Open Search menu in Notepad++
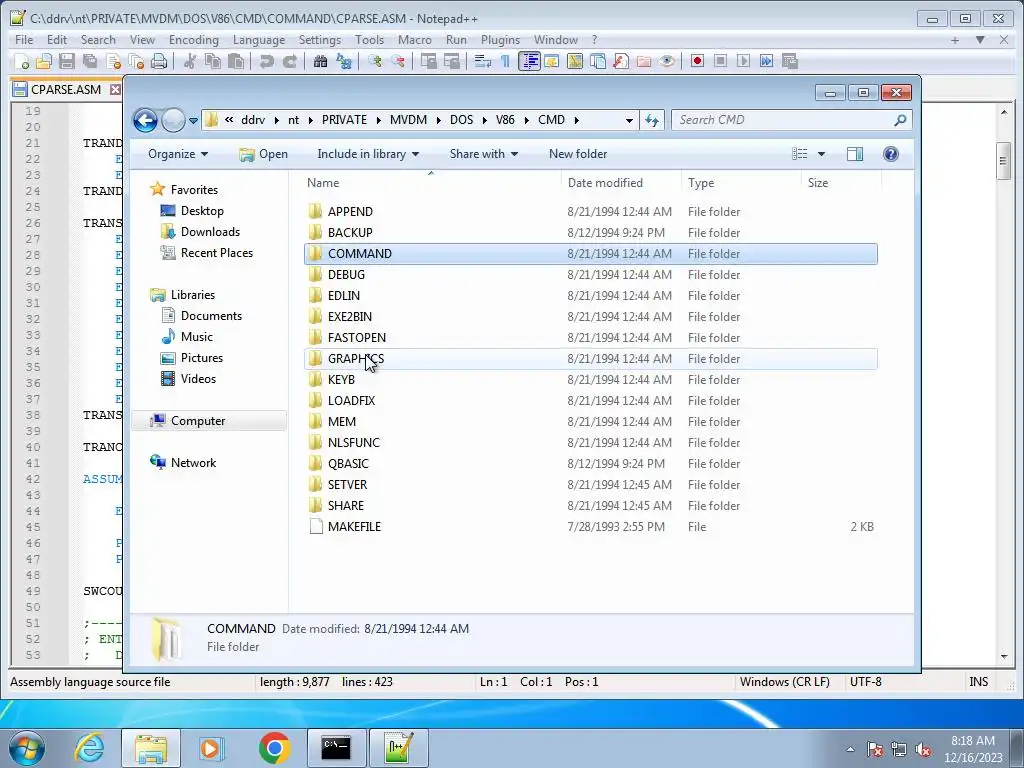The width and height of the screenshot is (1024, 768). [98, 40]
